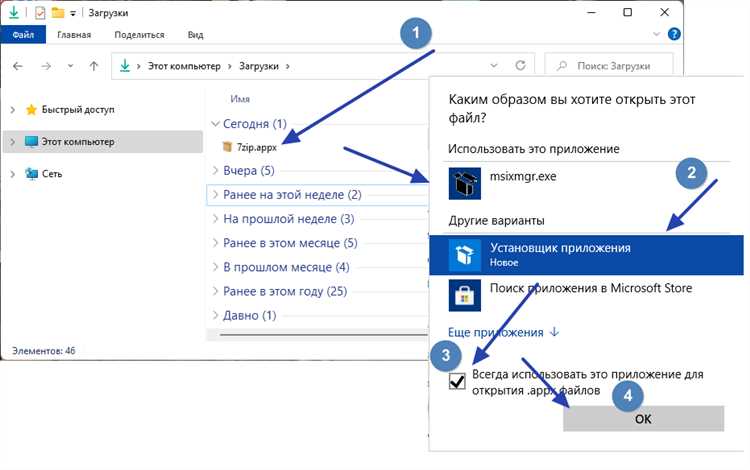
Task: Click Этот компьютер in address breadcrumb
Action: (184, 66)
